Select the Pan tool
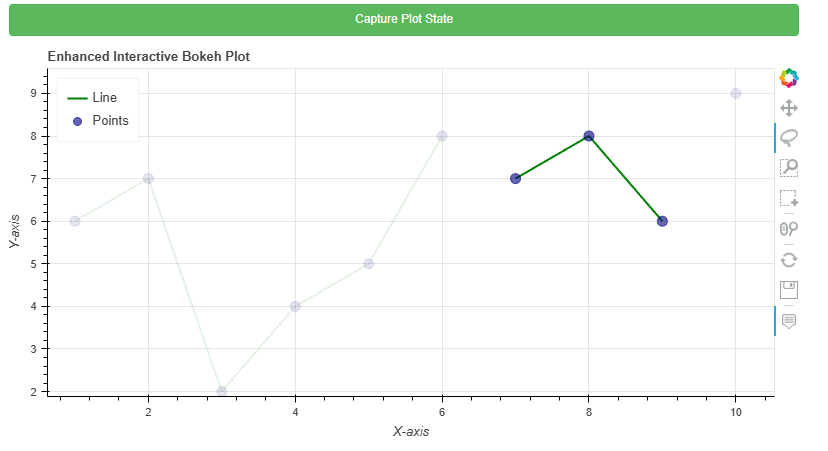 (x=788, y=107)
